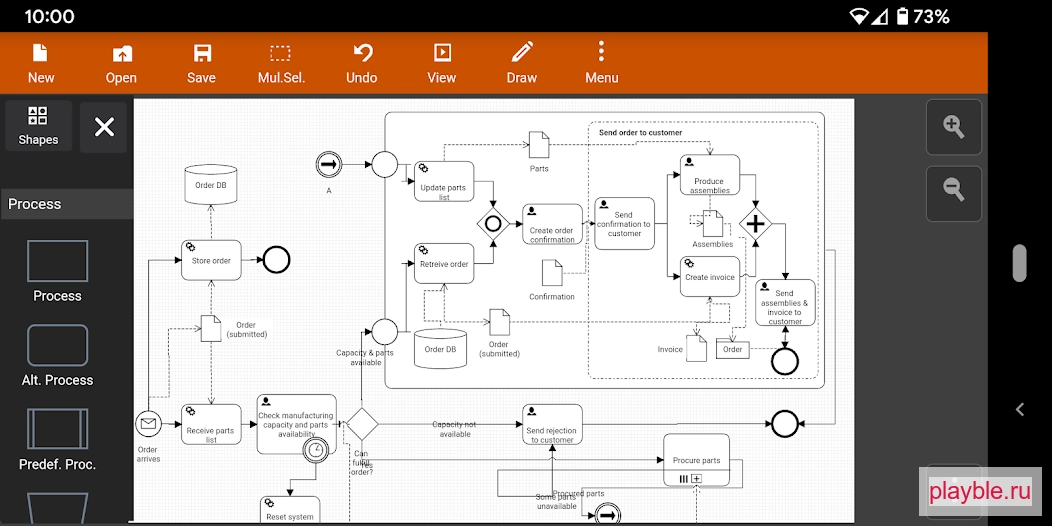The width and height of the screenshot is (1052, 526).
Task: Select the Create order confirmation task
Action: [552, 224]
